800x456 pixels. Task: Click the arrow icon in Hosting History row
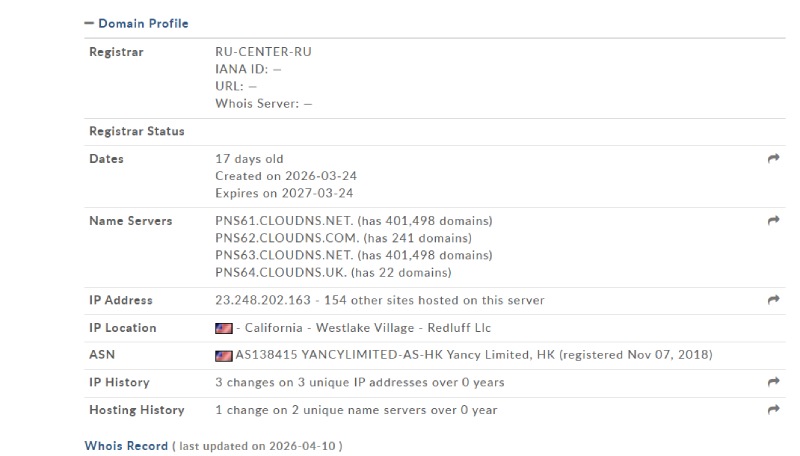(773, 410)
